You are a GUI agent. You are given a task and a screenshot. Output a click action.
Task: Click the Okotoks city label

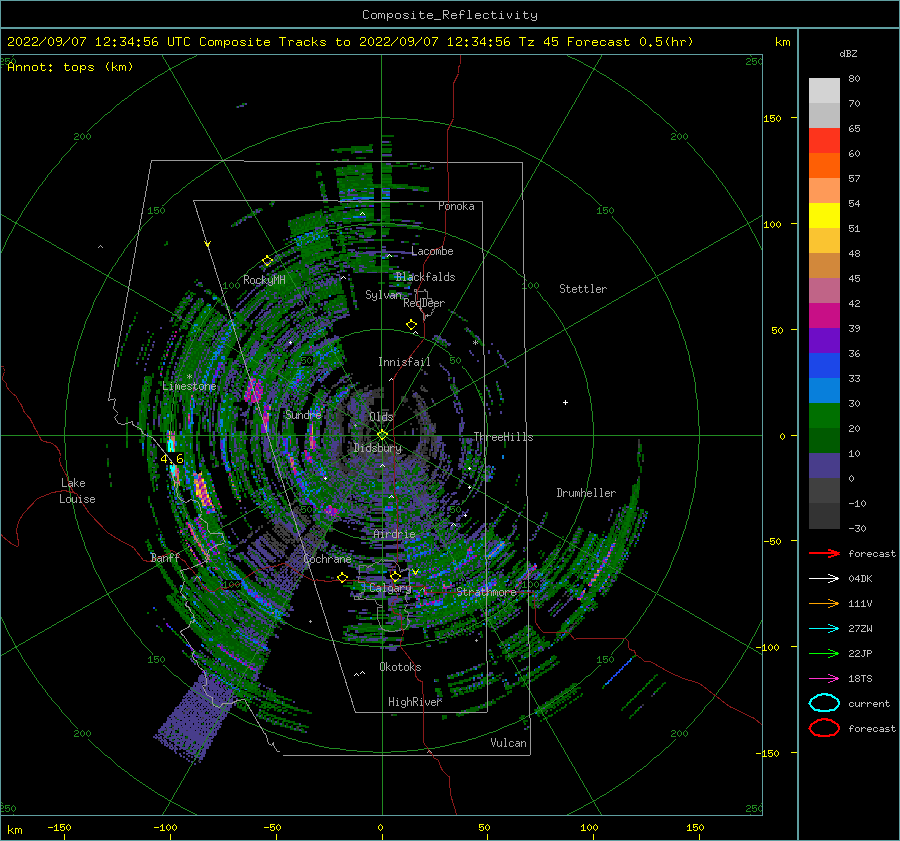(x=400, y=667)
